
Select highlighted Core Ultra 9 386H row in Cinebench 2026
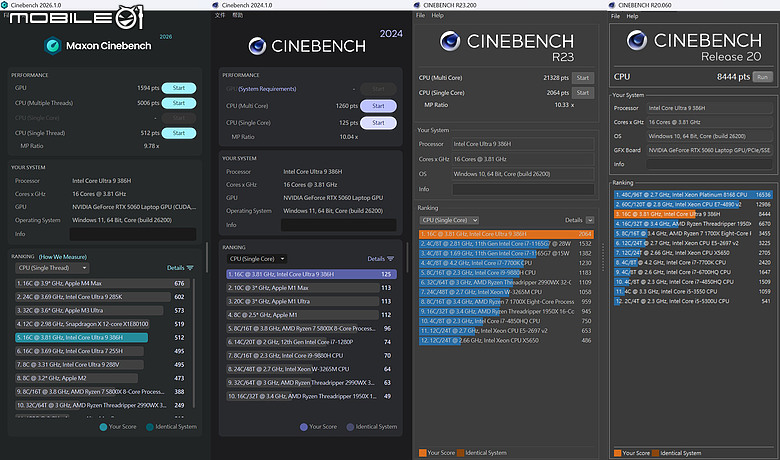pos(101,338)
